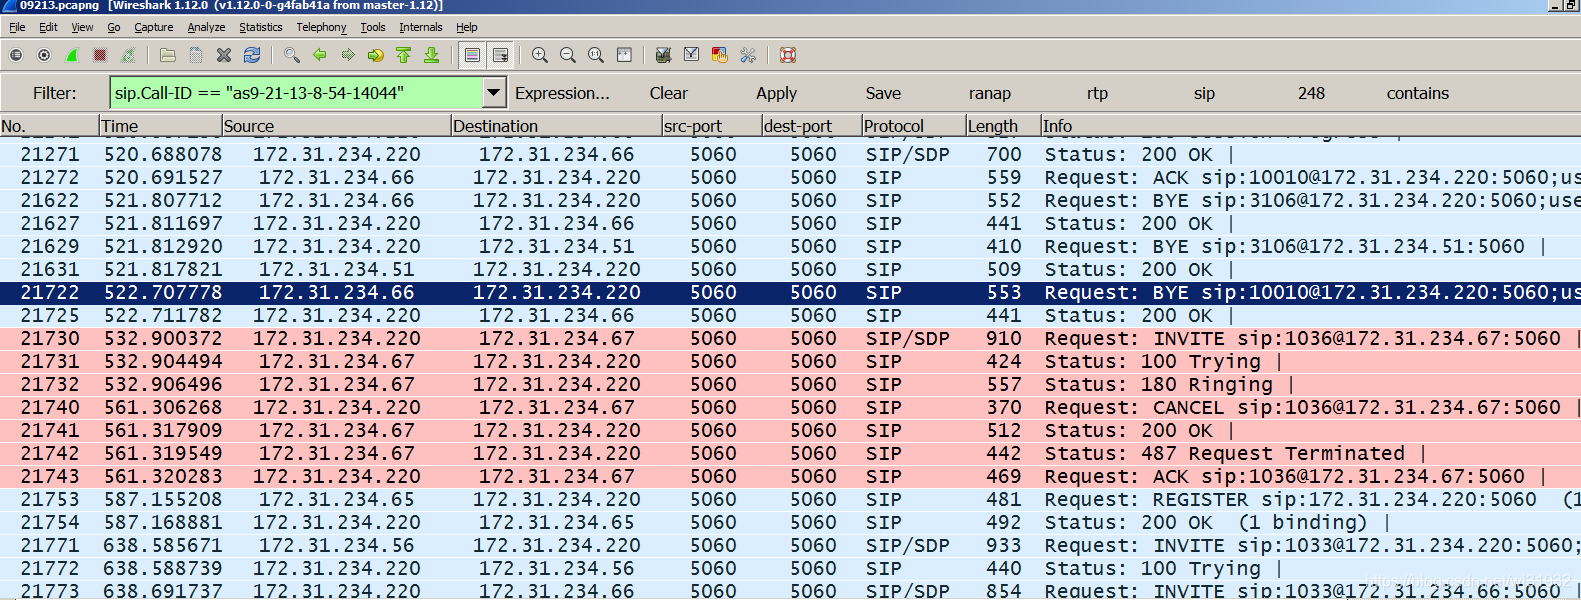Image resolution: width=1581 pixels, height=600 pixels.
Task: Open the Internals menu
Action: coord(420,27)
